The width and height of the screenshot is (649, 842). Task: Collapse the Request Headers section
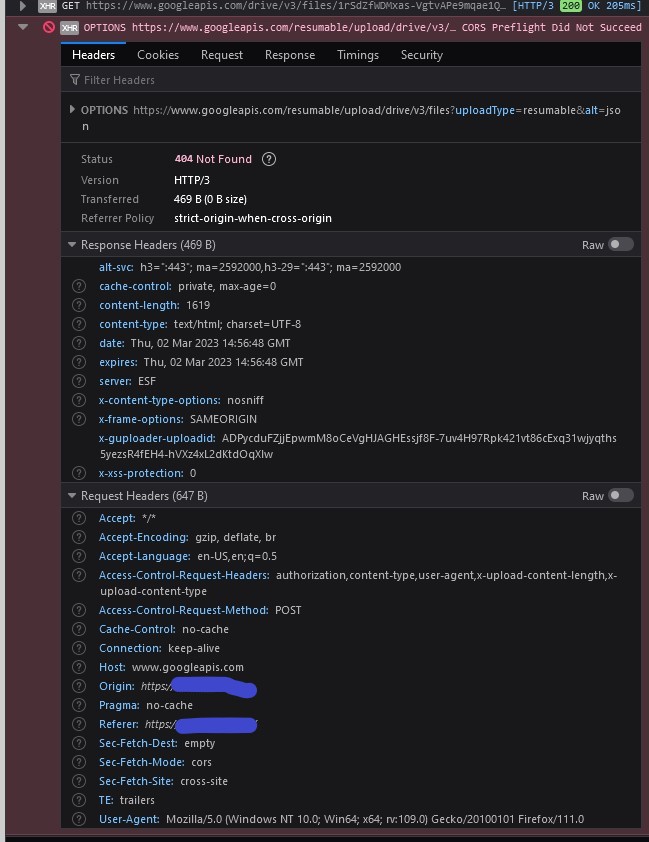click(x=71, y=495)
